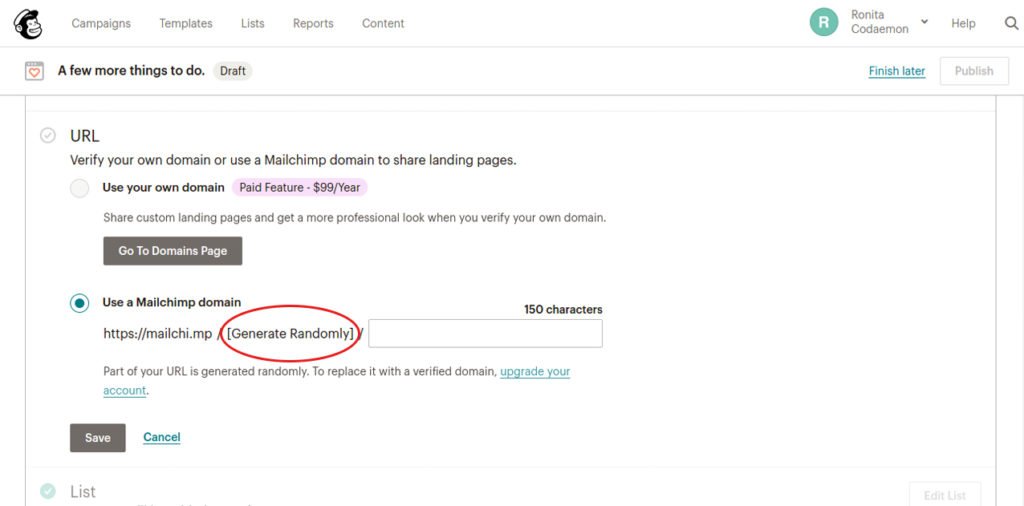Expand the Ronita Codaemon account dropdown
1024x506 pixels.
pyautogui.click(x=924, y=22)
